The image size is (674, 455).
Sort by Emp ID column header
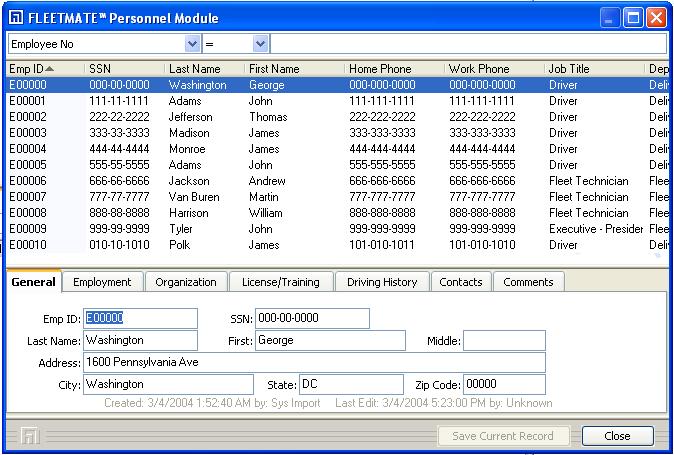point(45,69)
